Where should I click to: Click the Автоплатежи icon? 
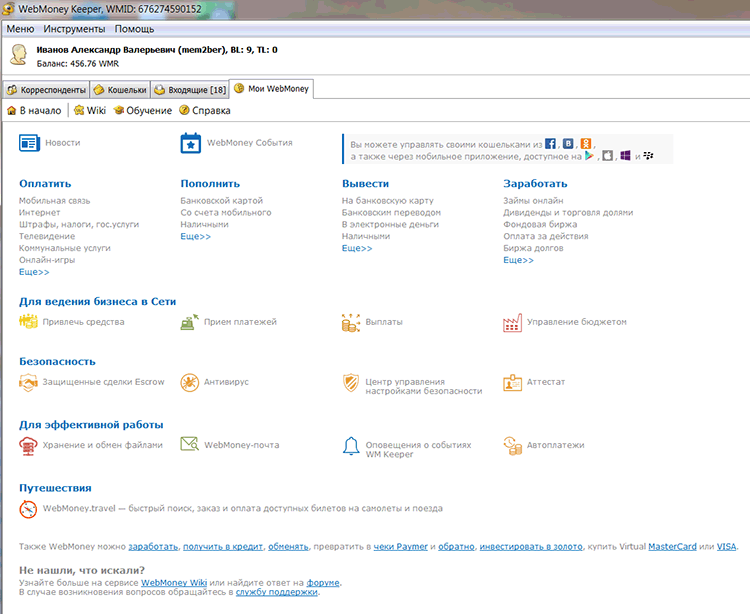tap(512, 446)
